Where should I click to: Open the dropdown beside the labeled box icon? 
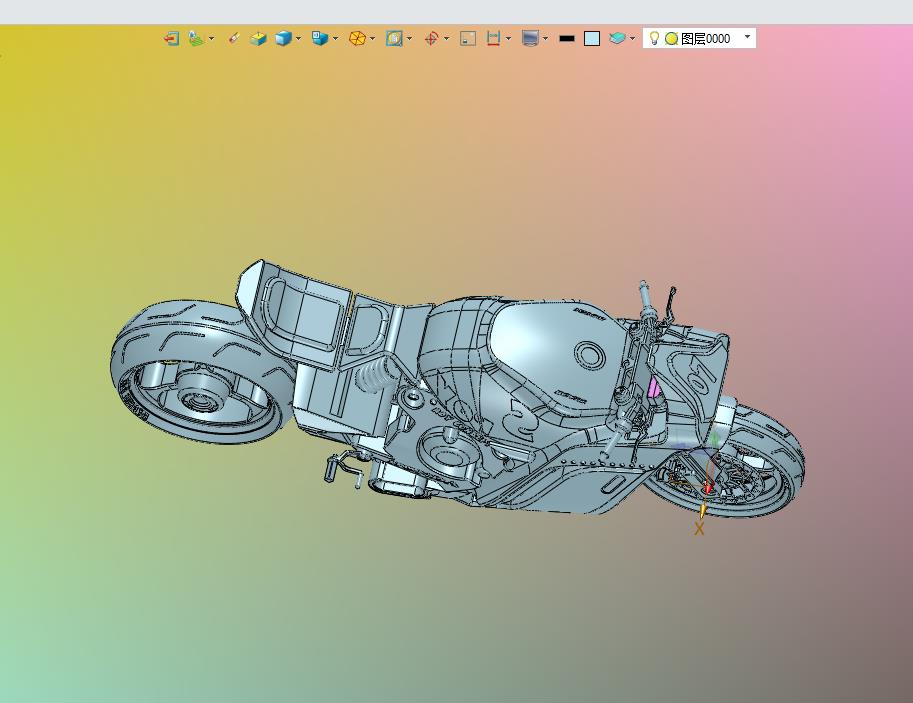point(335,38)
